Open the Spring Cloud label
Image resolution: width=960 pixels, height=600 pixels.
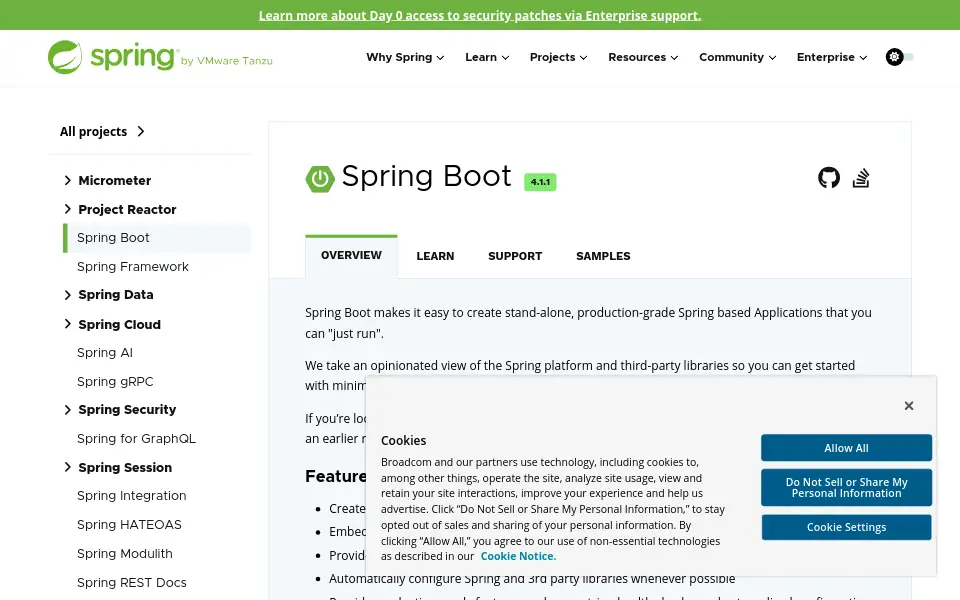tap(119, 324)
